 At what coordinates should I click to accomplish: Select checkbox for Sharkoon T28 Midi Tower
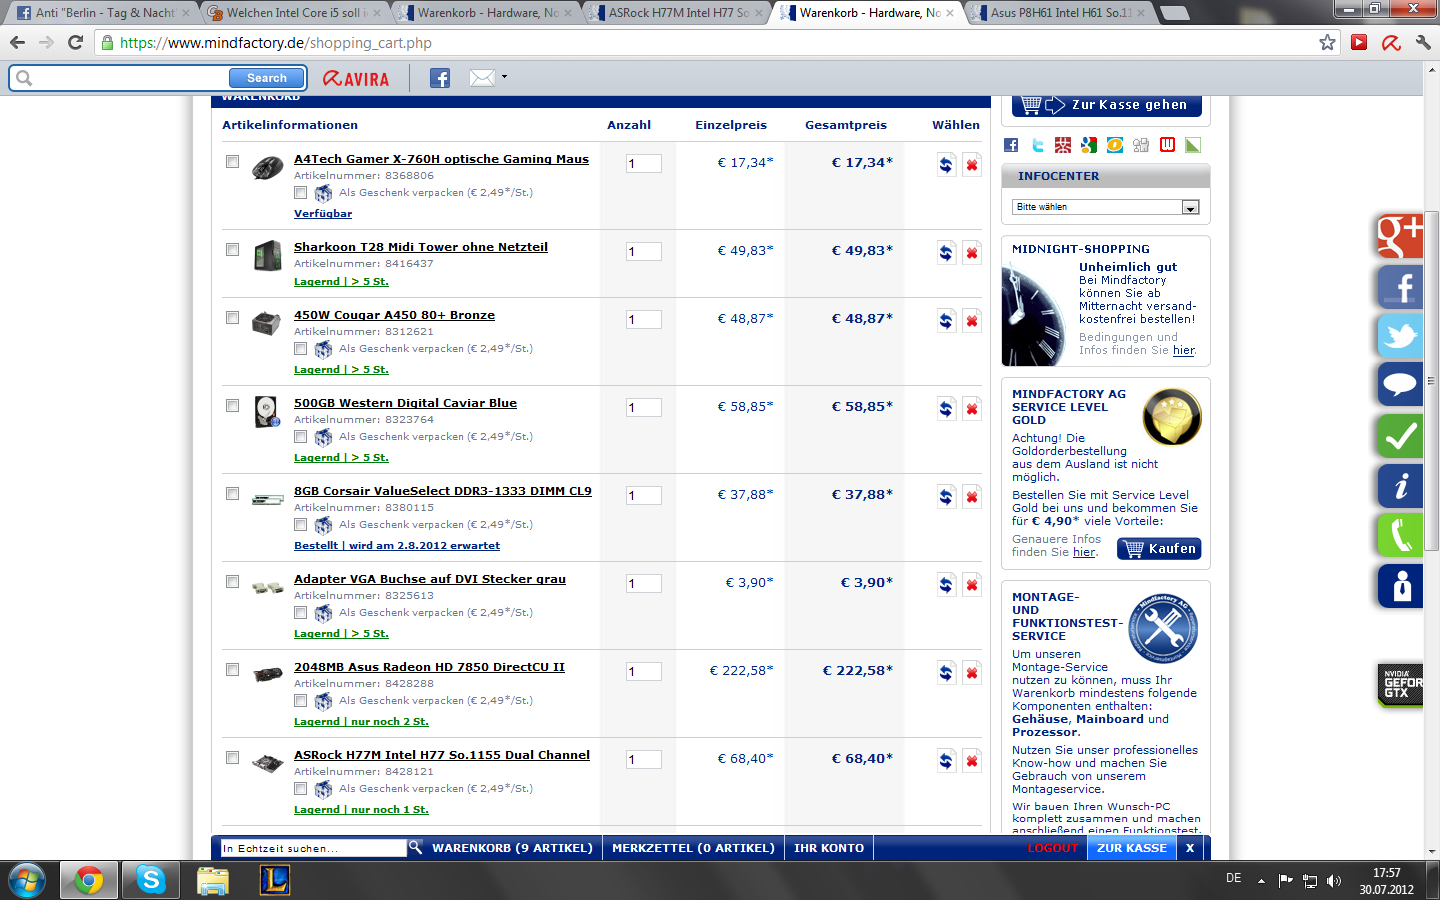tap(232, 249)
